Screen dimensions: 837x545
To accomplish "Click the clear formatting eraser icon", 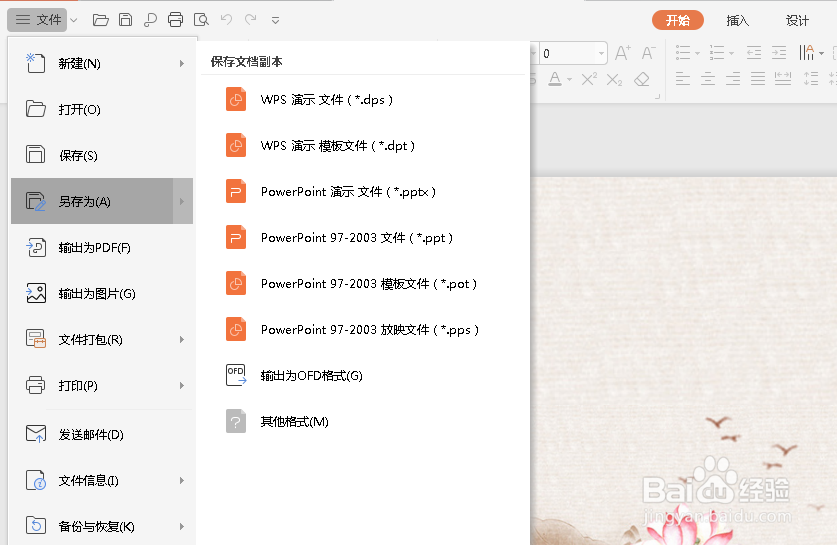I will (x=642, y=79).
